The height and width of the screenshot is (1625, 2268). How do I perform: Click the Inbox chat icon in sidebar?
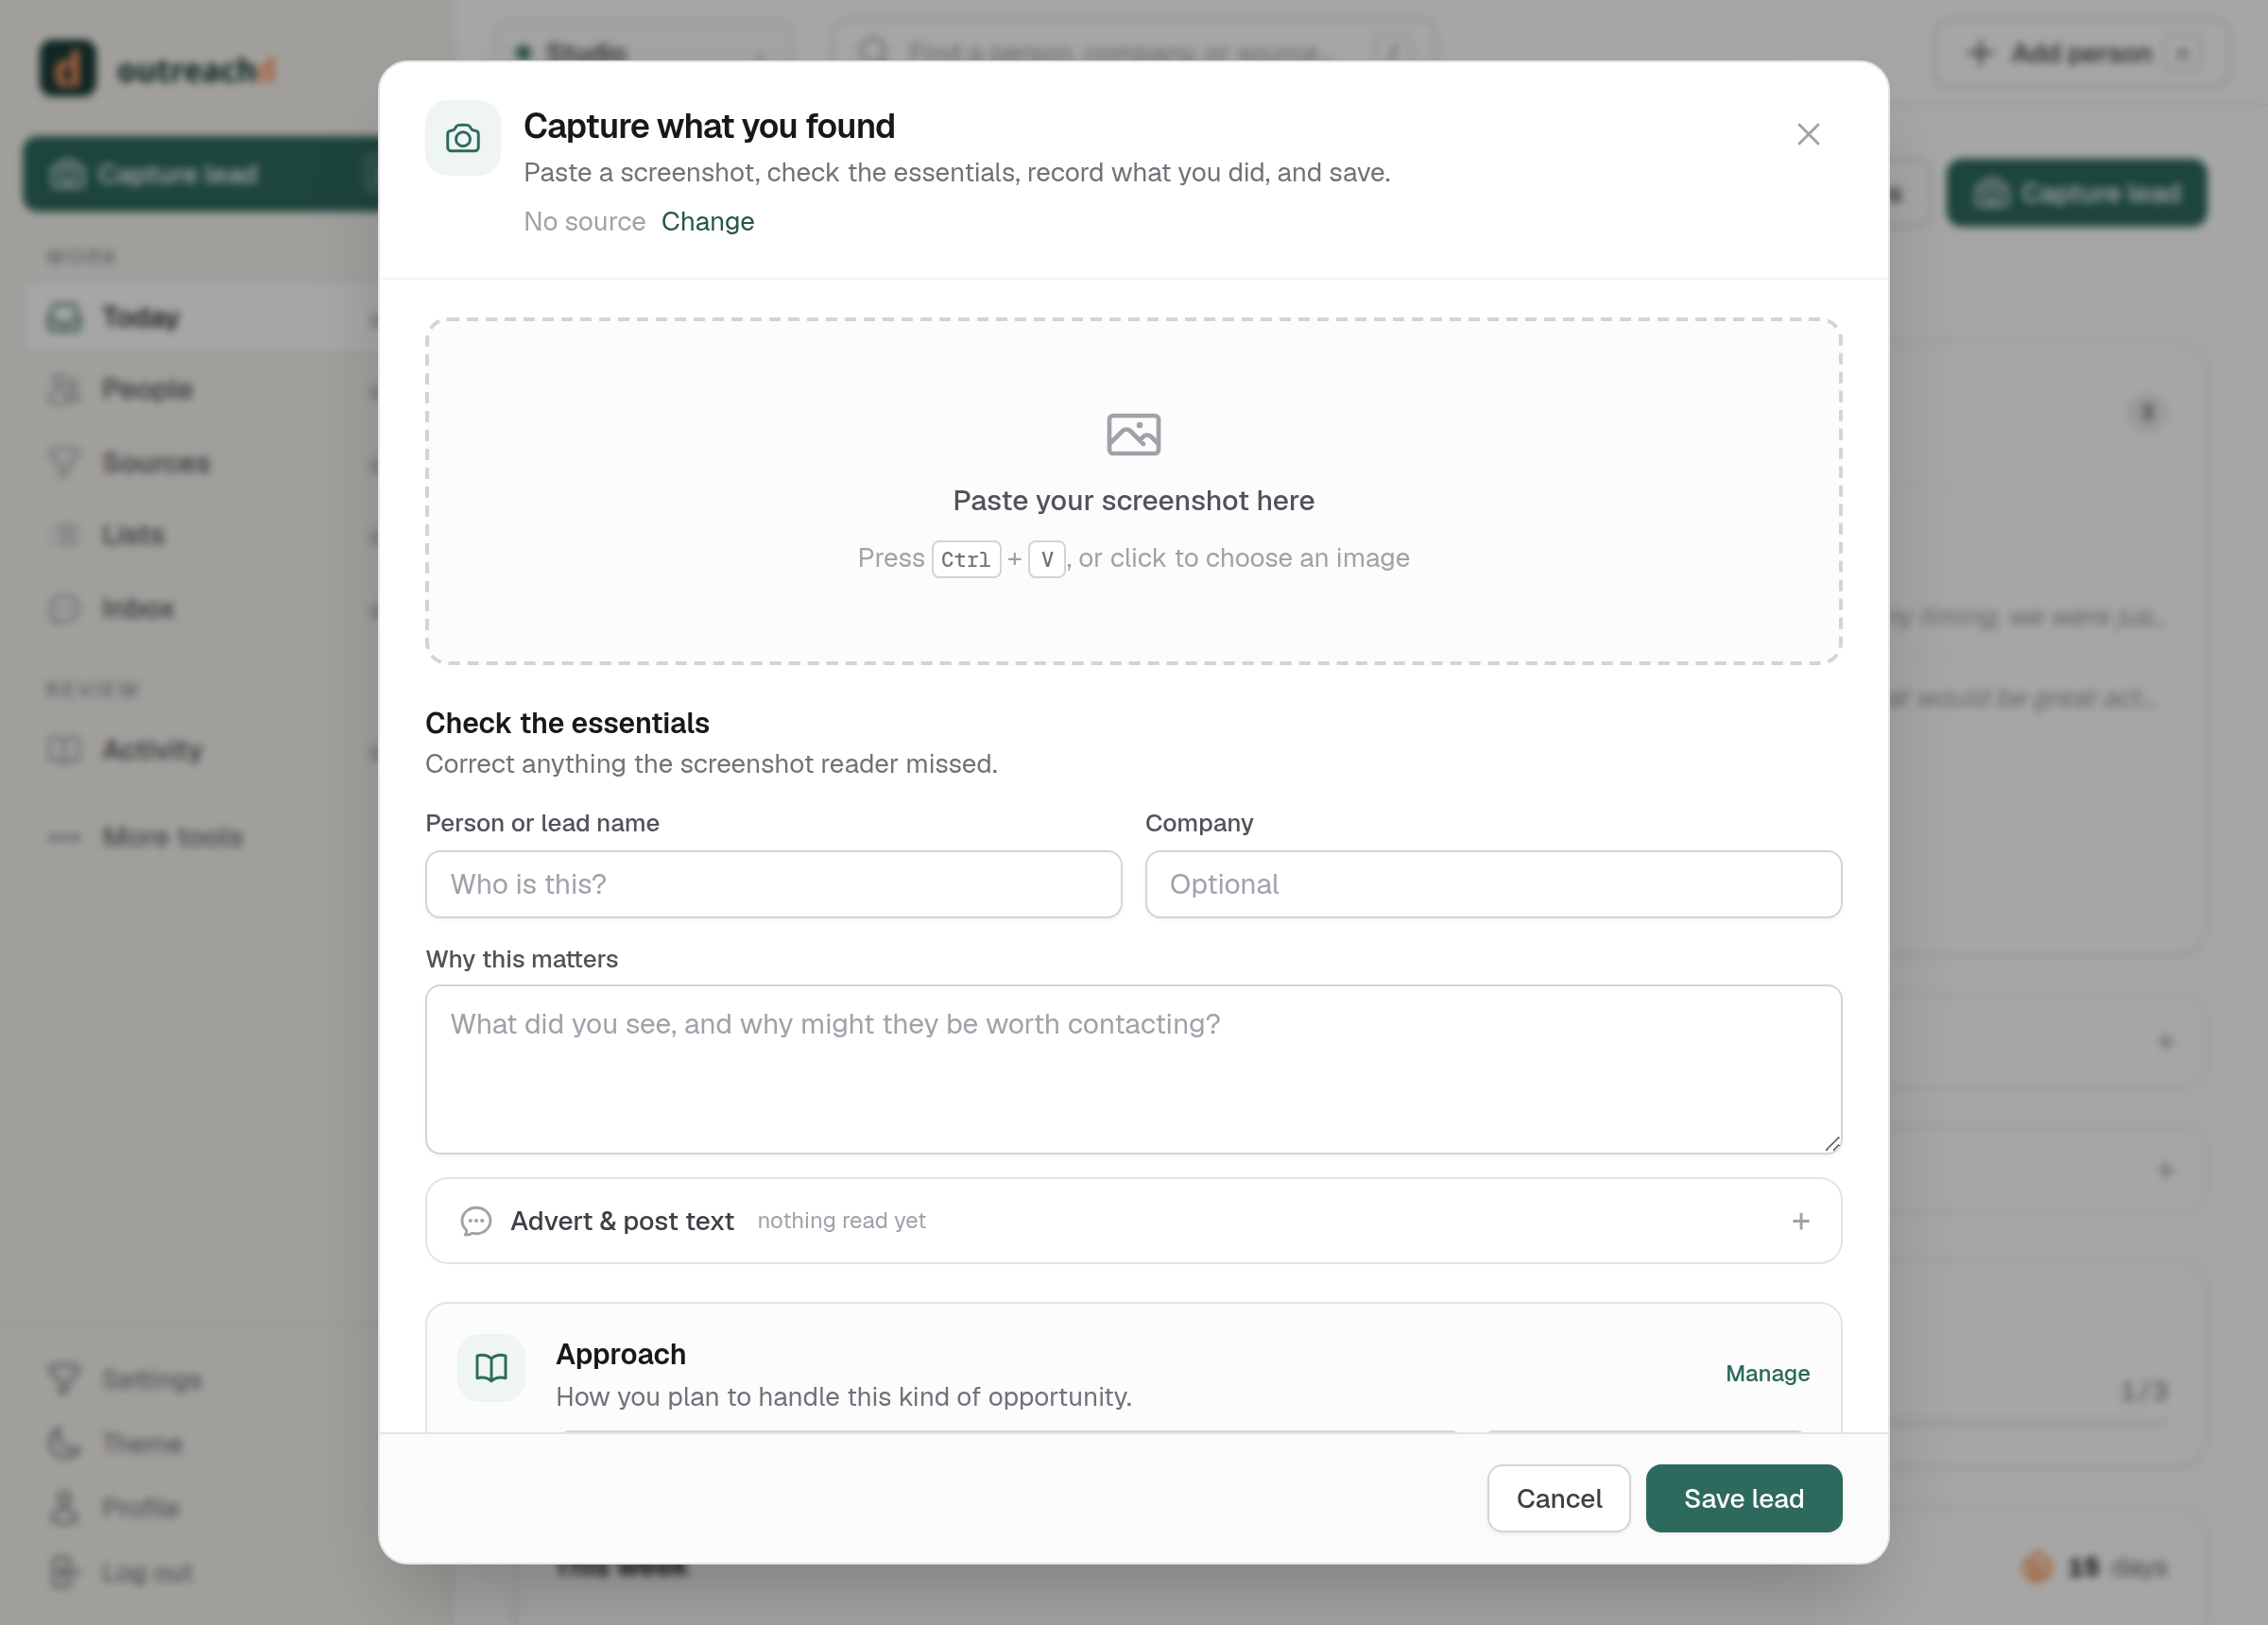(x=64, y=608)
